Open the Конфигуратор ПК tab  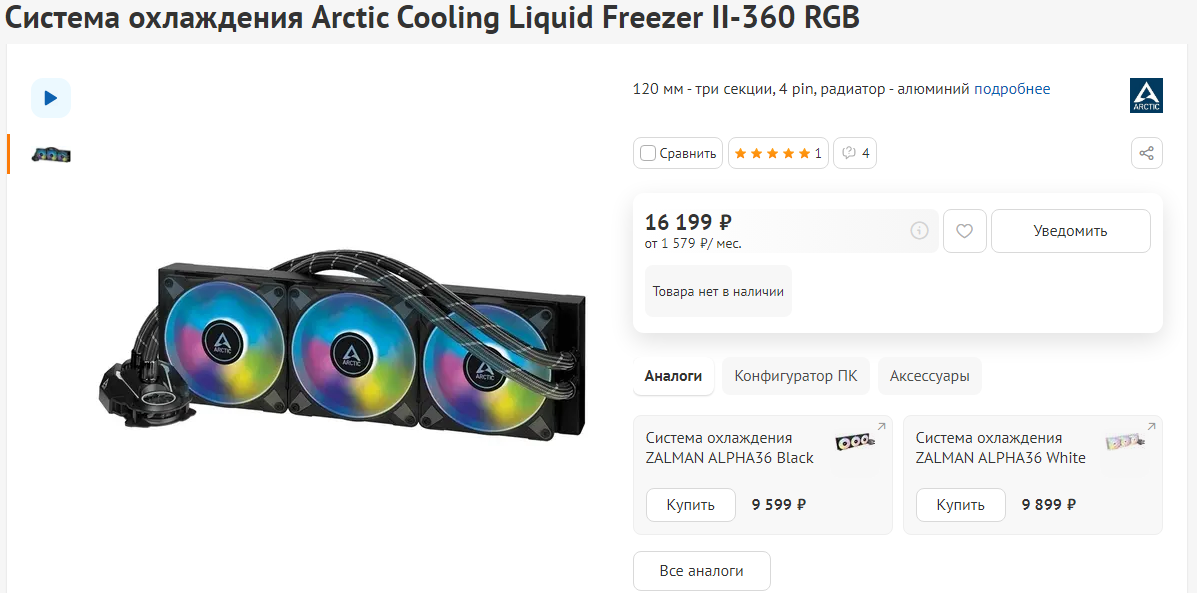[x=795, y=376]
